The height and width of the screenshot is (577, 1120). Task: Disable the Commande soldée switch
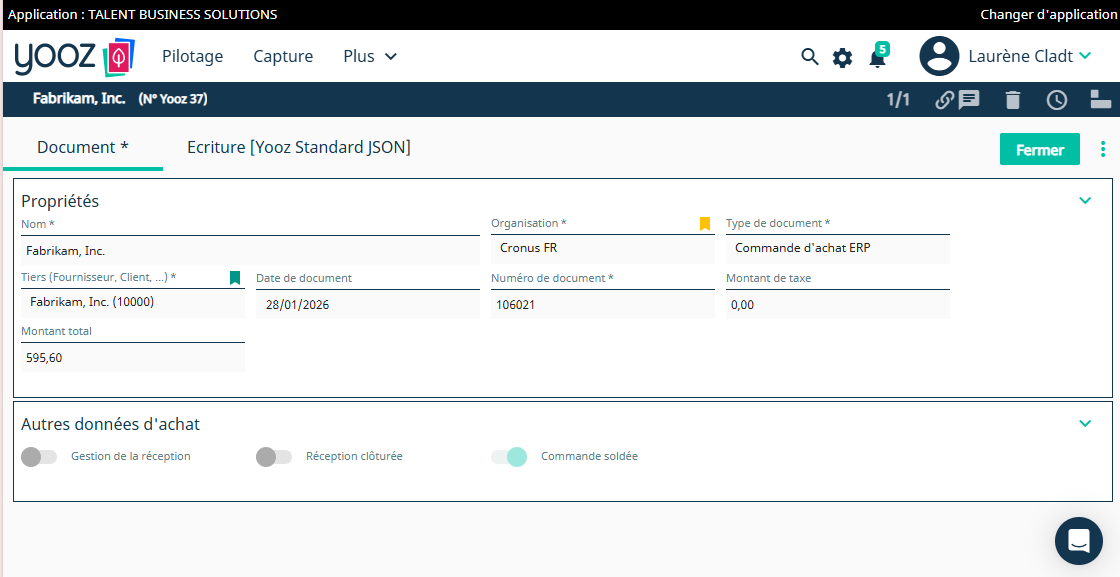(x=509, y=457)
